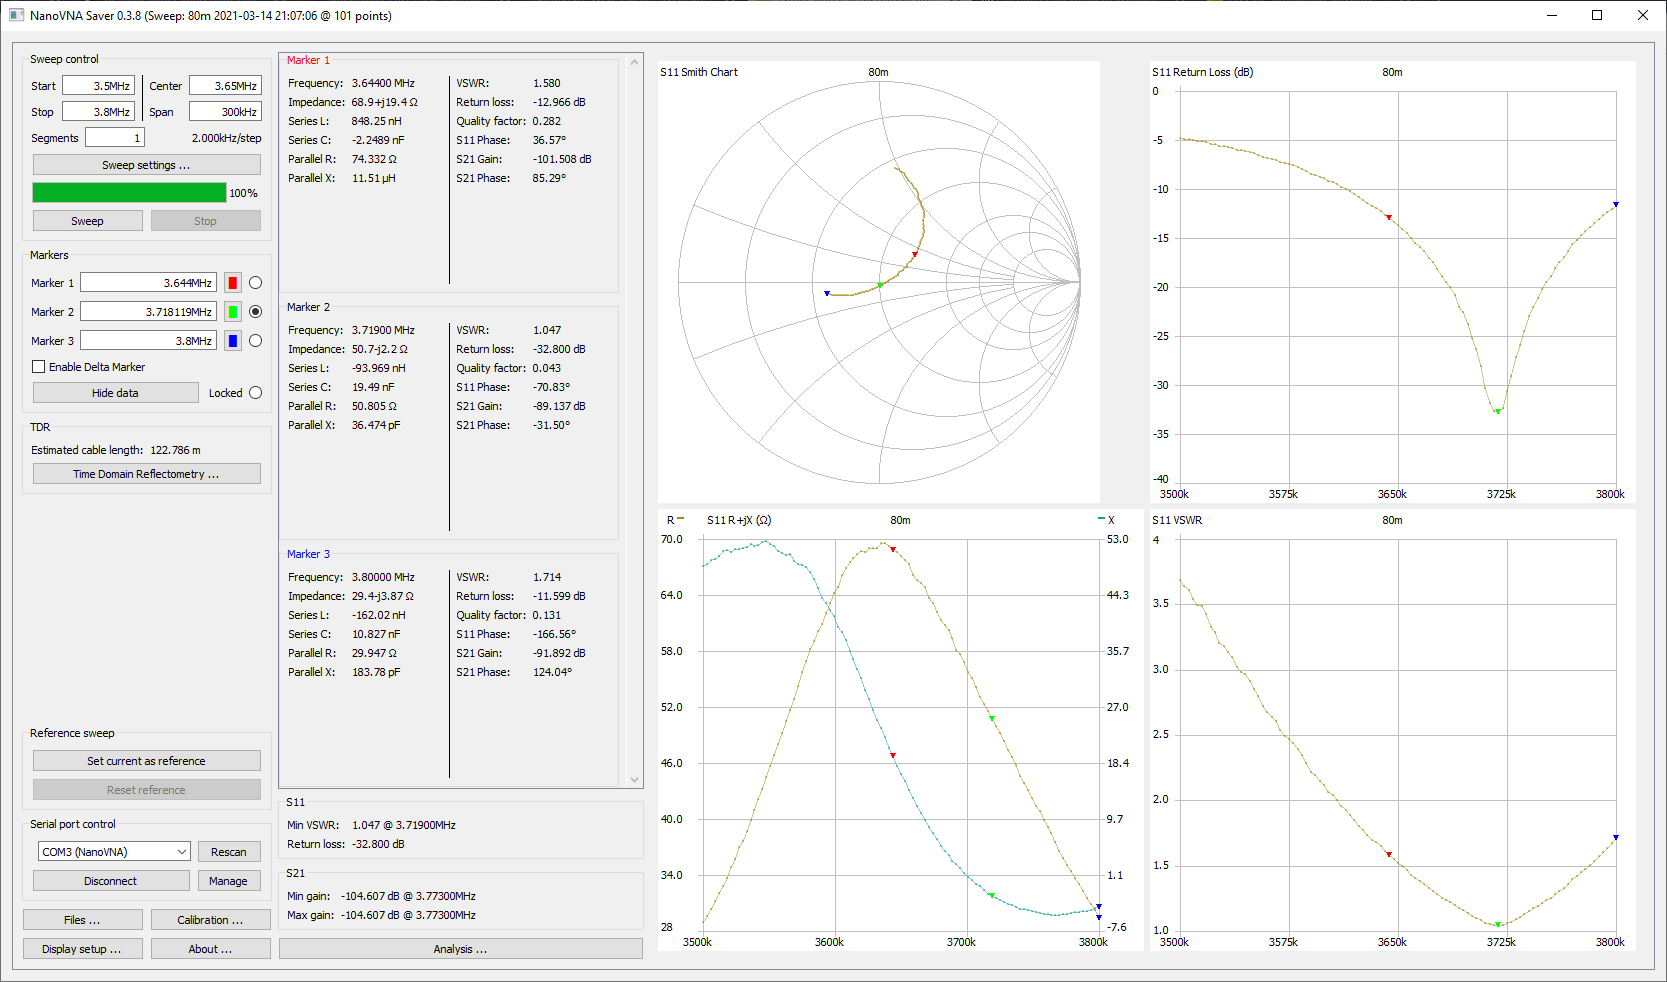The height and width of the screenshot is (982, 1667).
Task: Open the COM3 (NanoVNA) serial port dropdown
Action: (113, 852)
